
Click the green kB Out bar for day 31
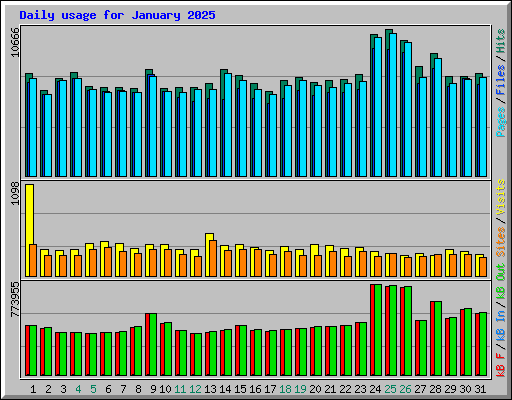point(483,344)
